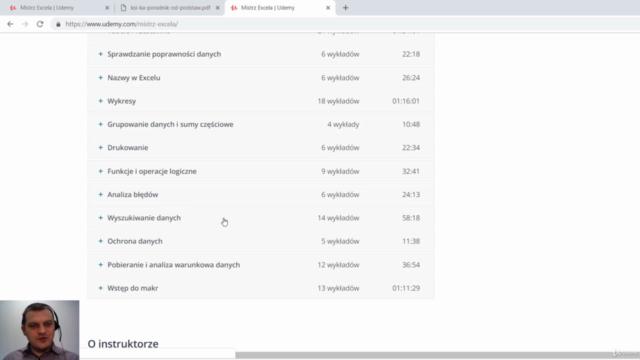Click the Wyszukiwanie danych title
The image size is (640, 360).
click(144, 218)
